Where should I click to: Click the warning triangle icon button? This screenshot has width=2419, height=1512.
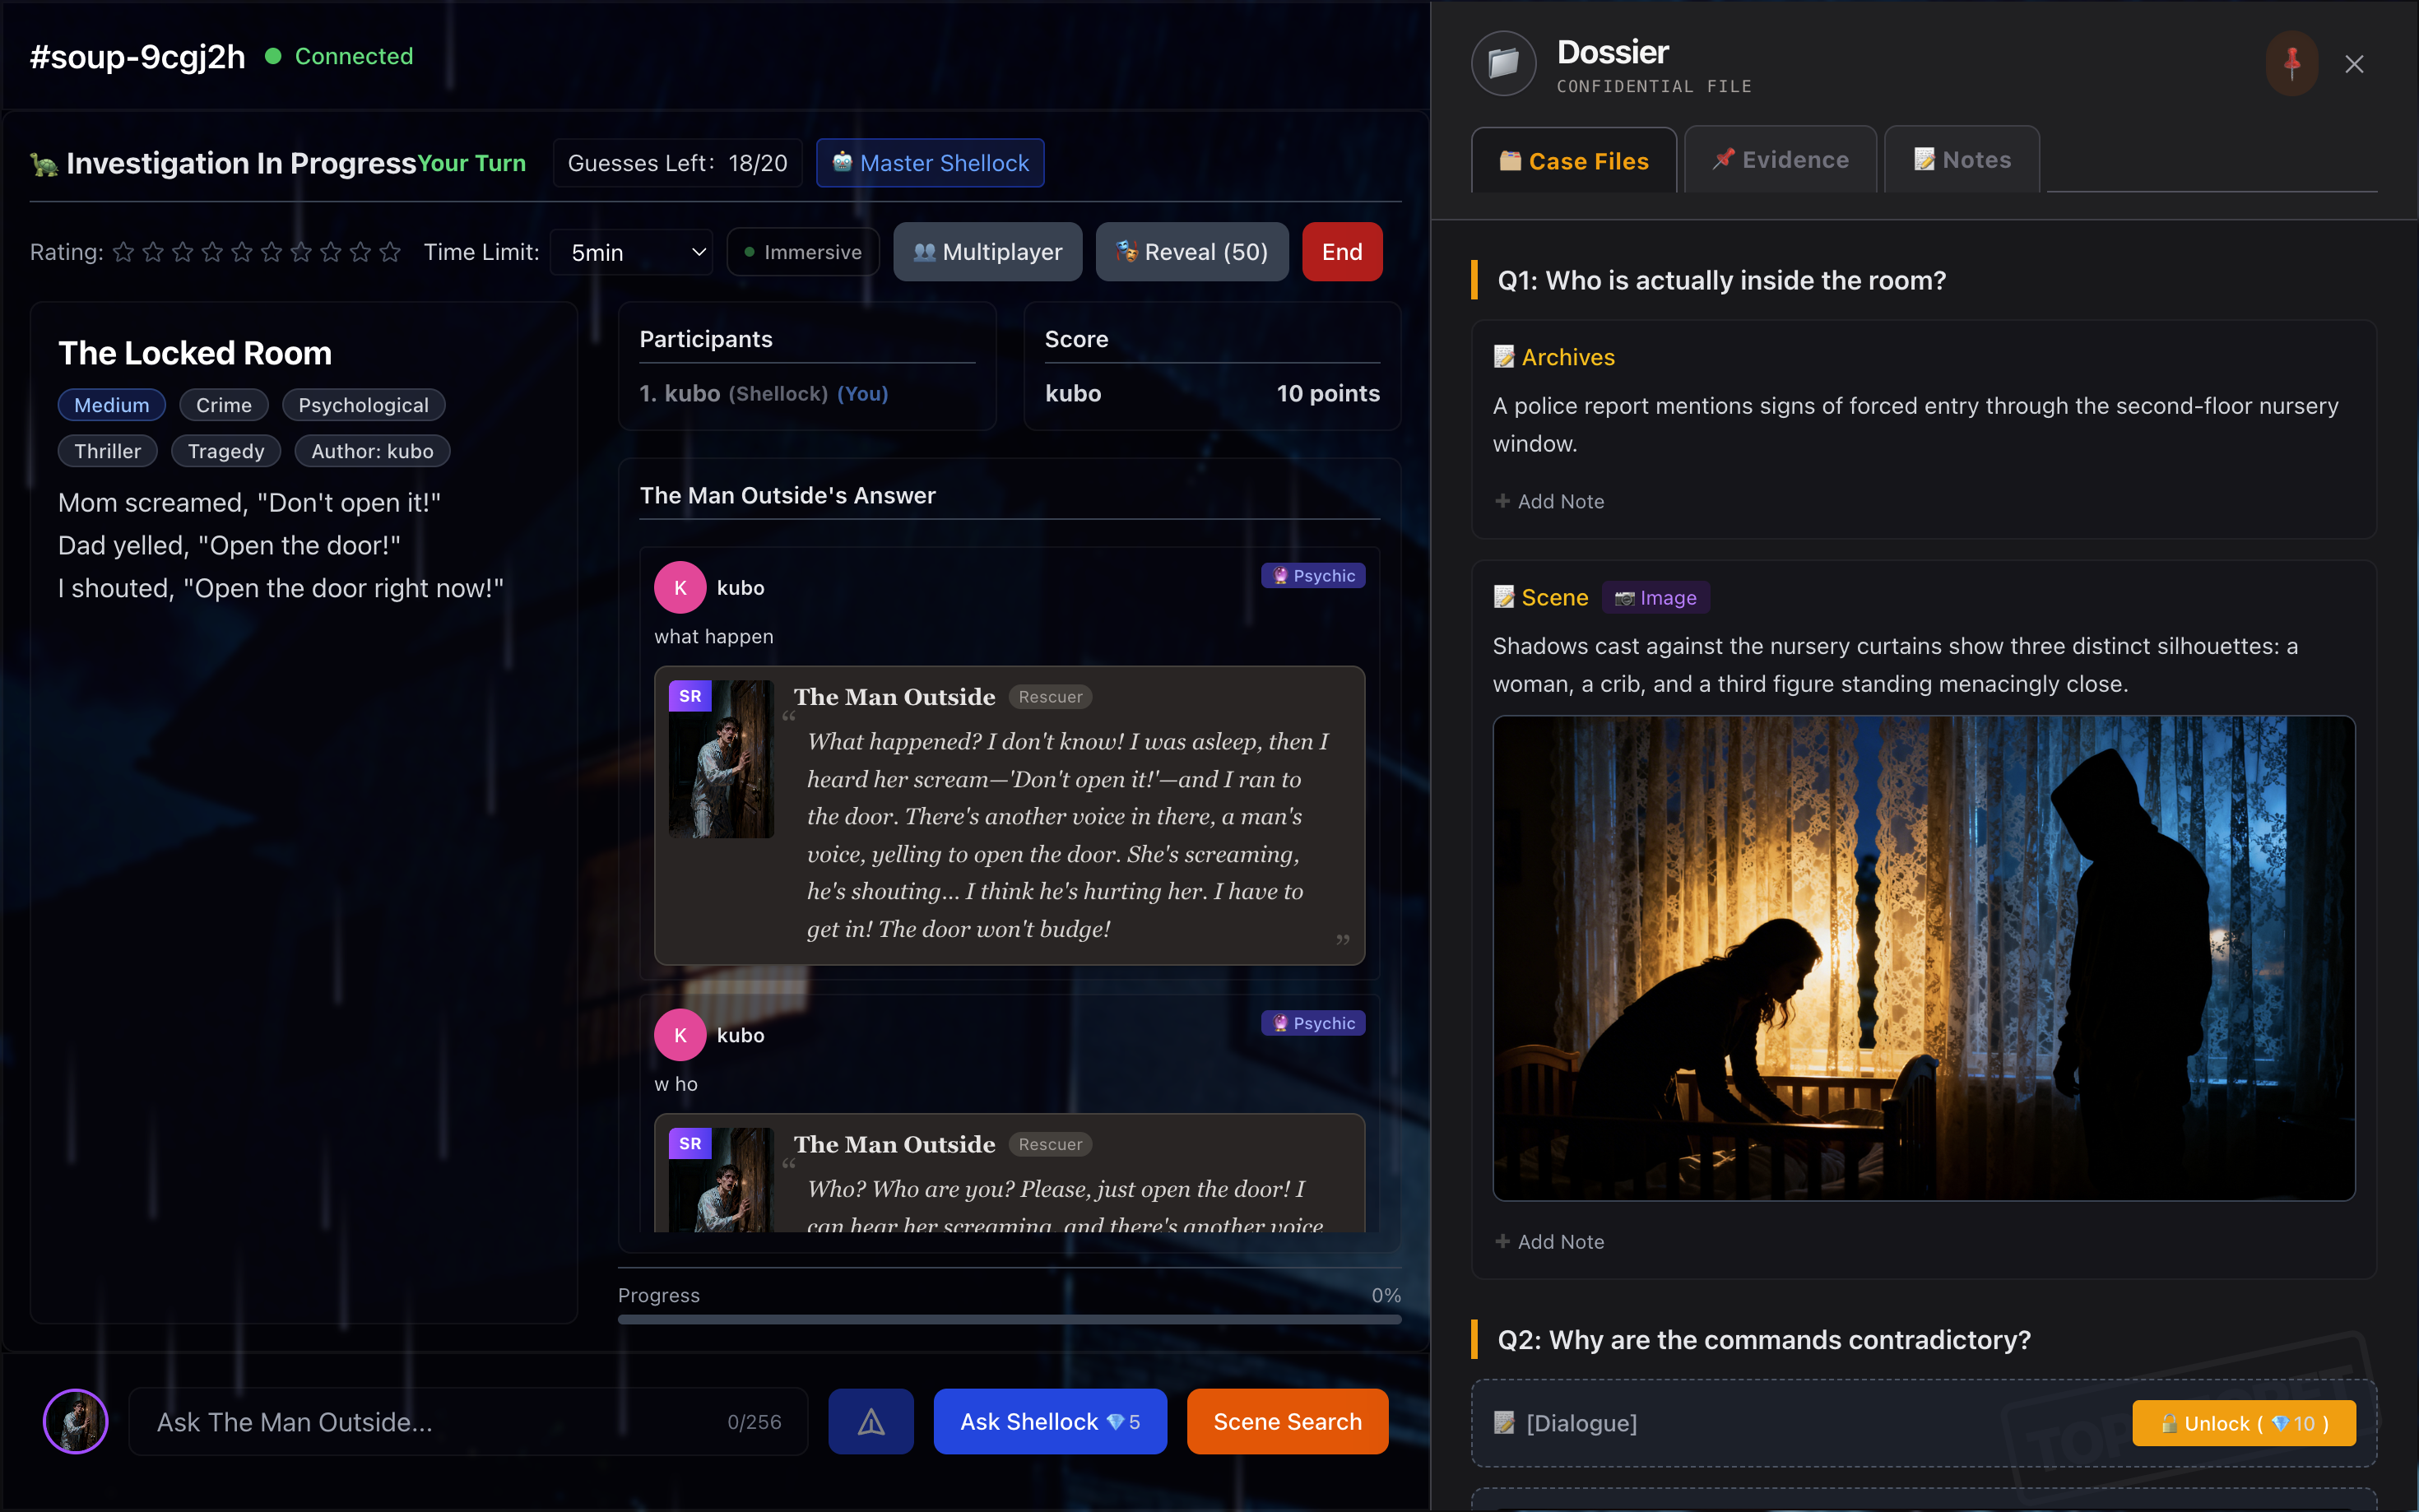tap(870, 1421)
